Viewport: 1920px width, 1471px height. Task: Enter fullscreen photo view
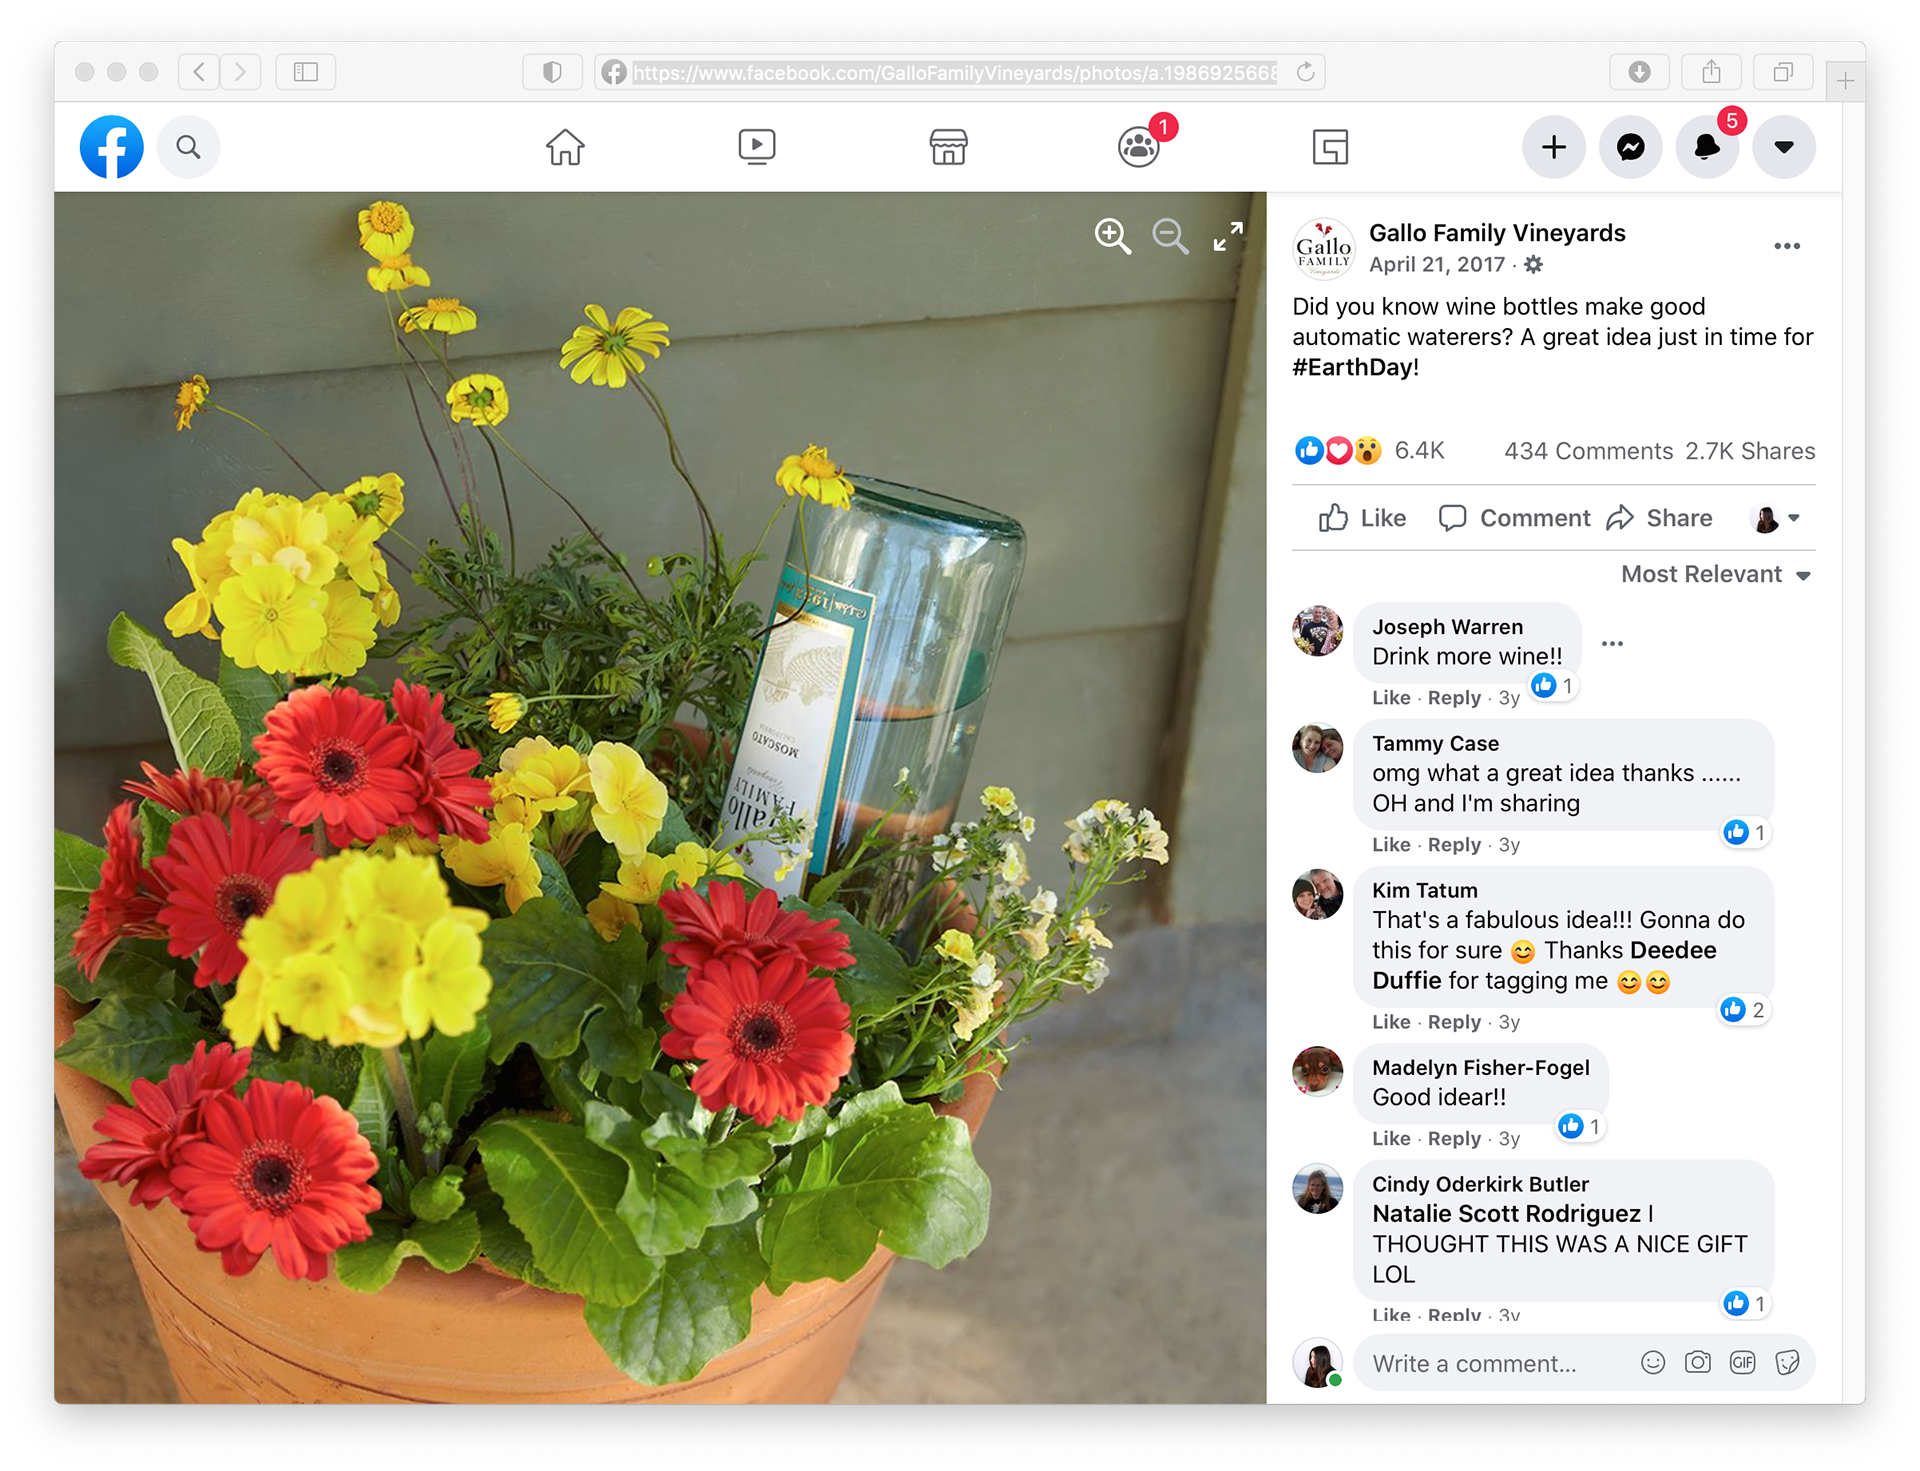[x=1228, y=237]
